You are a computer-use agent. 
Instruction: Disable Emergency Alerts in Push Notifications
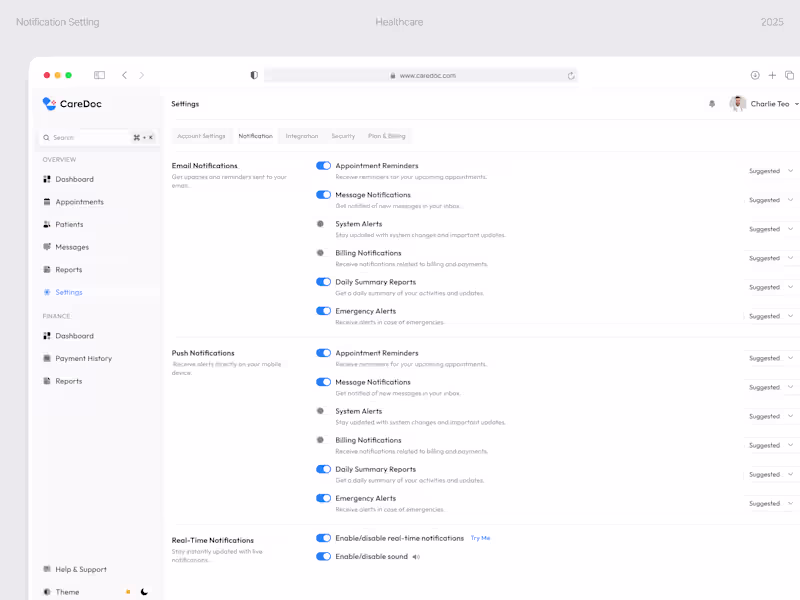coord(323,498)
